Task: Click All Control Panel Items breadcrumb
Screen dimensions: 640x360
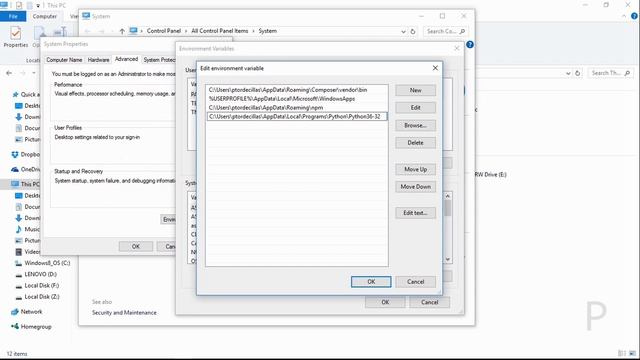Action: 220,31
